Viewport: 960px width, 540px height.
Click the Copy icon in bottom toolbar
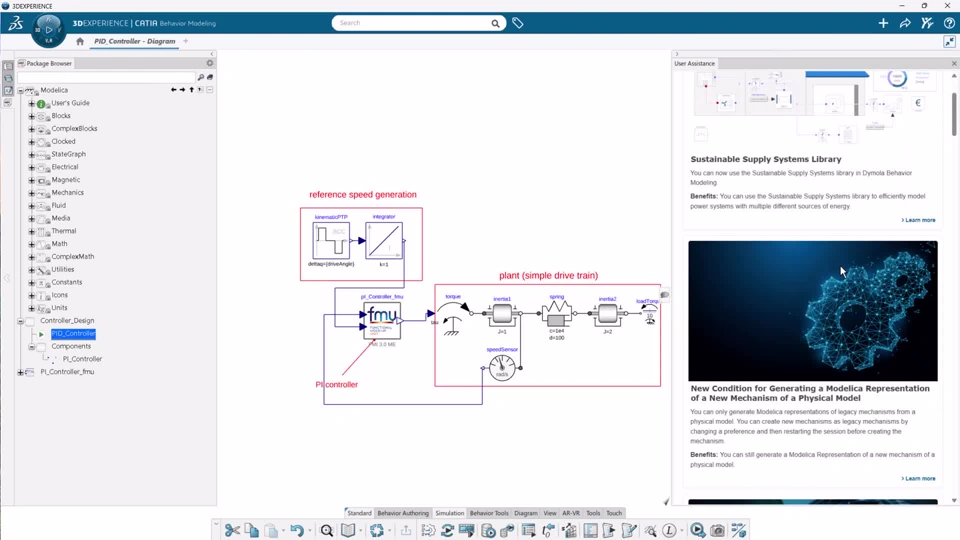[x=252, y=530]
